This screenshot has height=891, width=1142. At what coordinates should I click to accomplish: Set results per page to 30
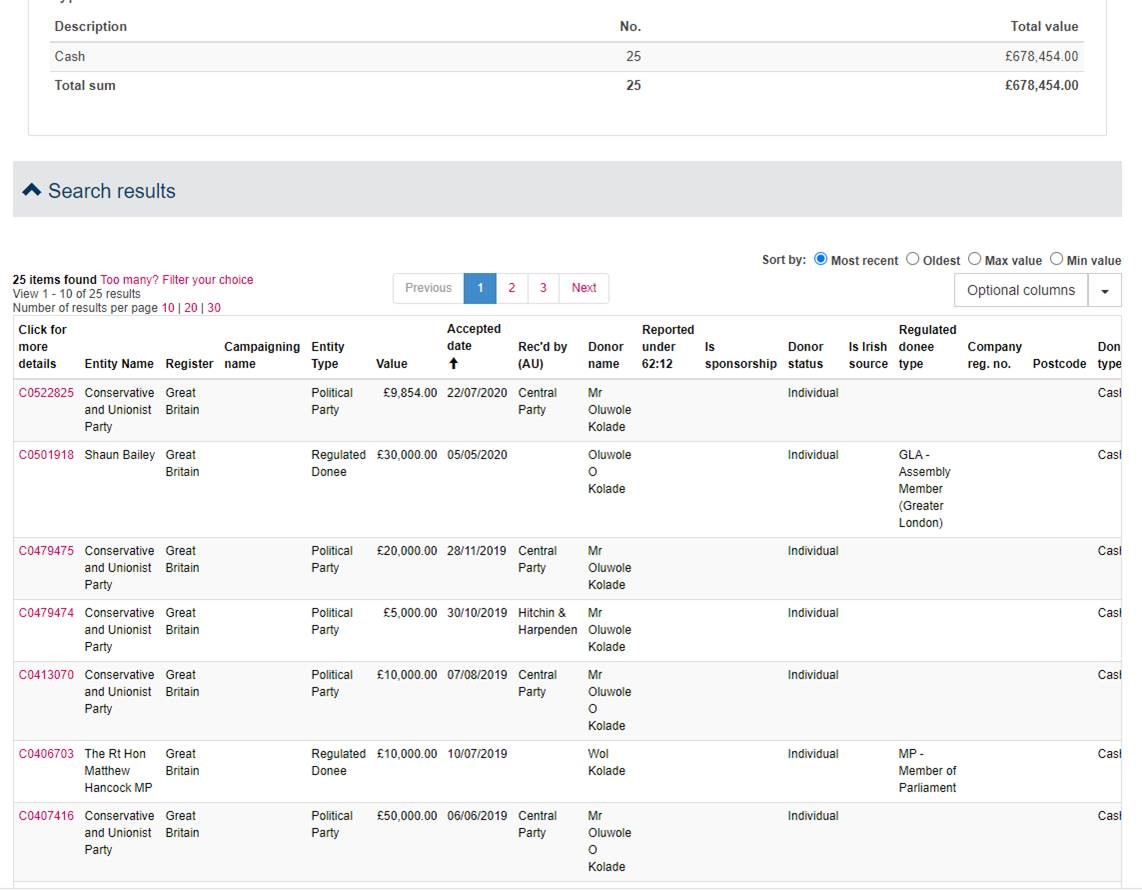[214, 308]
